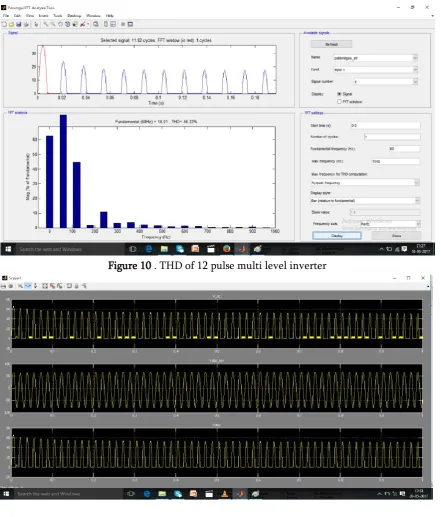441x517 pixels.
Task: Click the Save figure icon in toolbar
Action: coord(19,24)
